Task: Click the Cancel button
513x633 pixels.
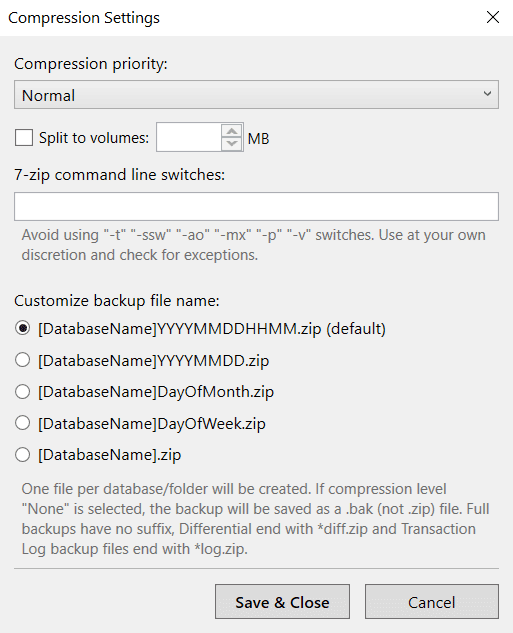Action: (432, 602)
